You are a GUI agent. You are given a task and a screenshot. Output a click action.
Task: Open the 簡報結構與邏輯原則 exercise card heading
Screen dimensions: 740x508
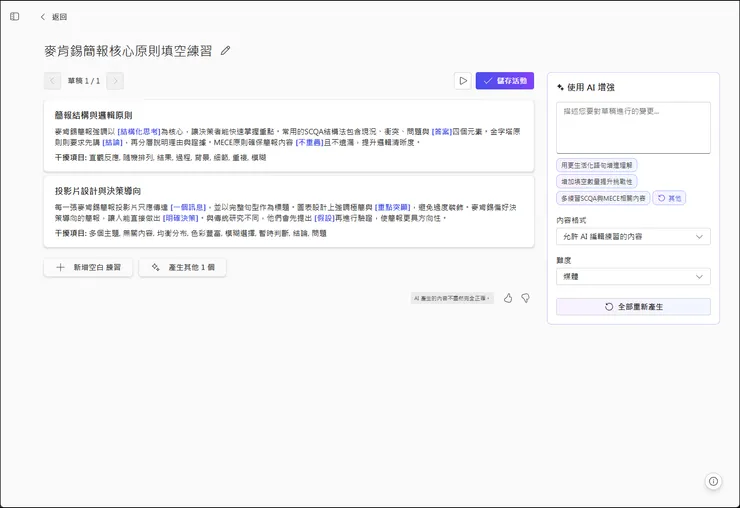point(93,115)
